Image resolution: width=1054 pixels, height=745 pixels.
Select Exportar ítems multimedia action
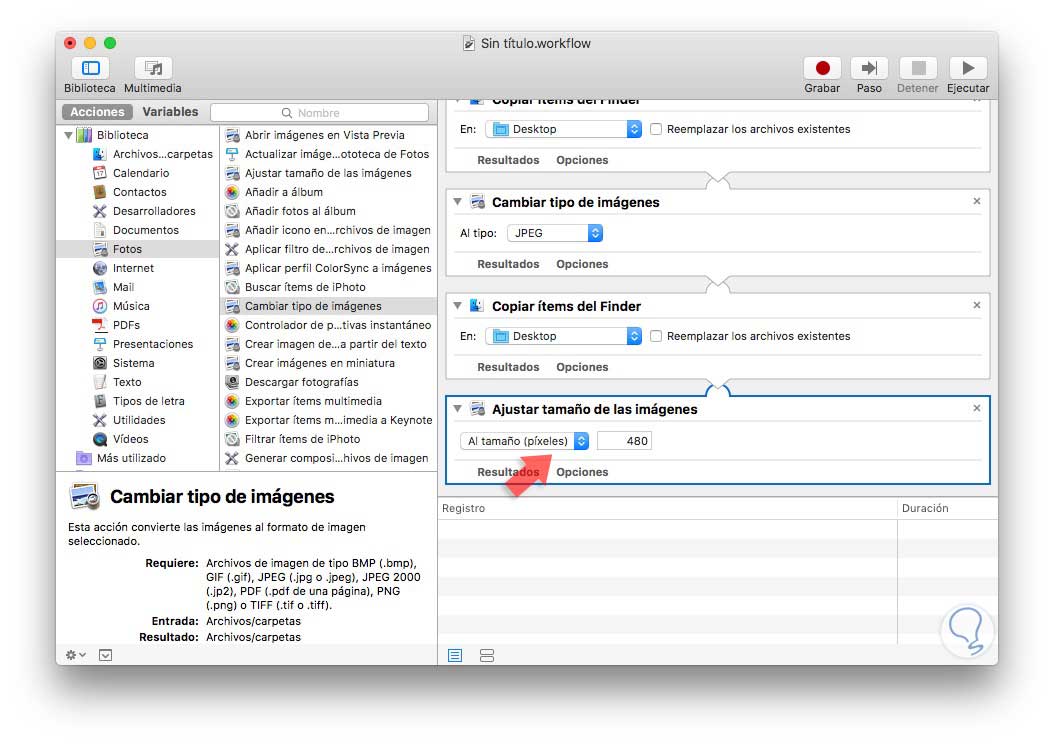point(313,401)
